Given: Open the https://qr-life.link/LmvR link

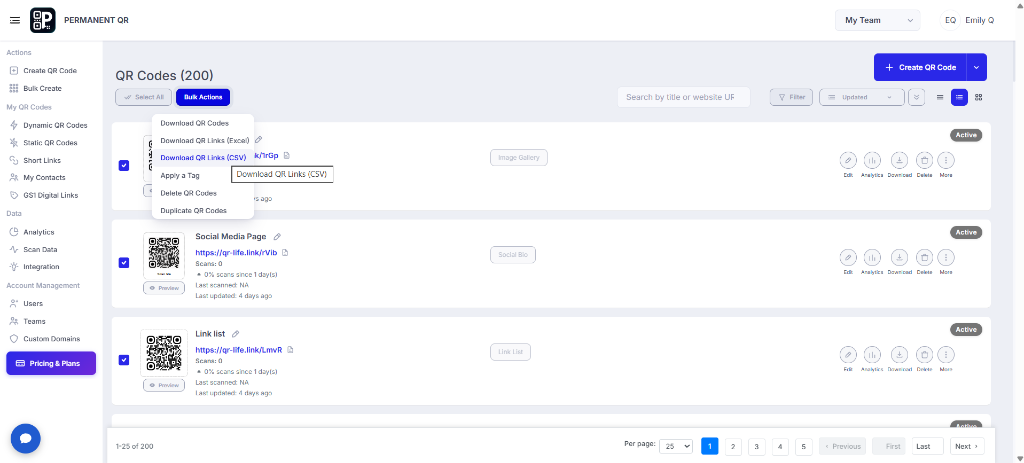Looking at the screenshot, I should tap(239, 349).
